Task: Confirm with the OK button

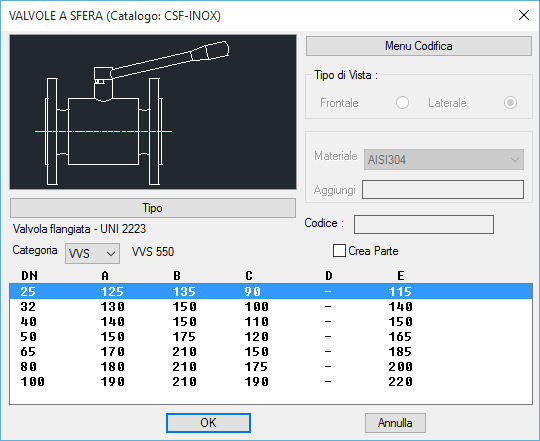Action: click(208, 423)
